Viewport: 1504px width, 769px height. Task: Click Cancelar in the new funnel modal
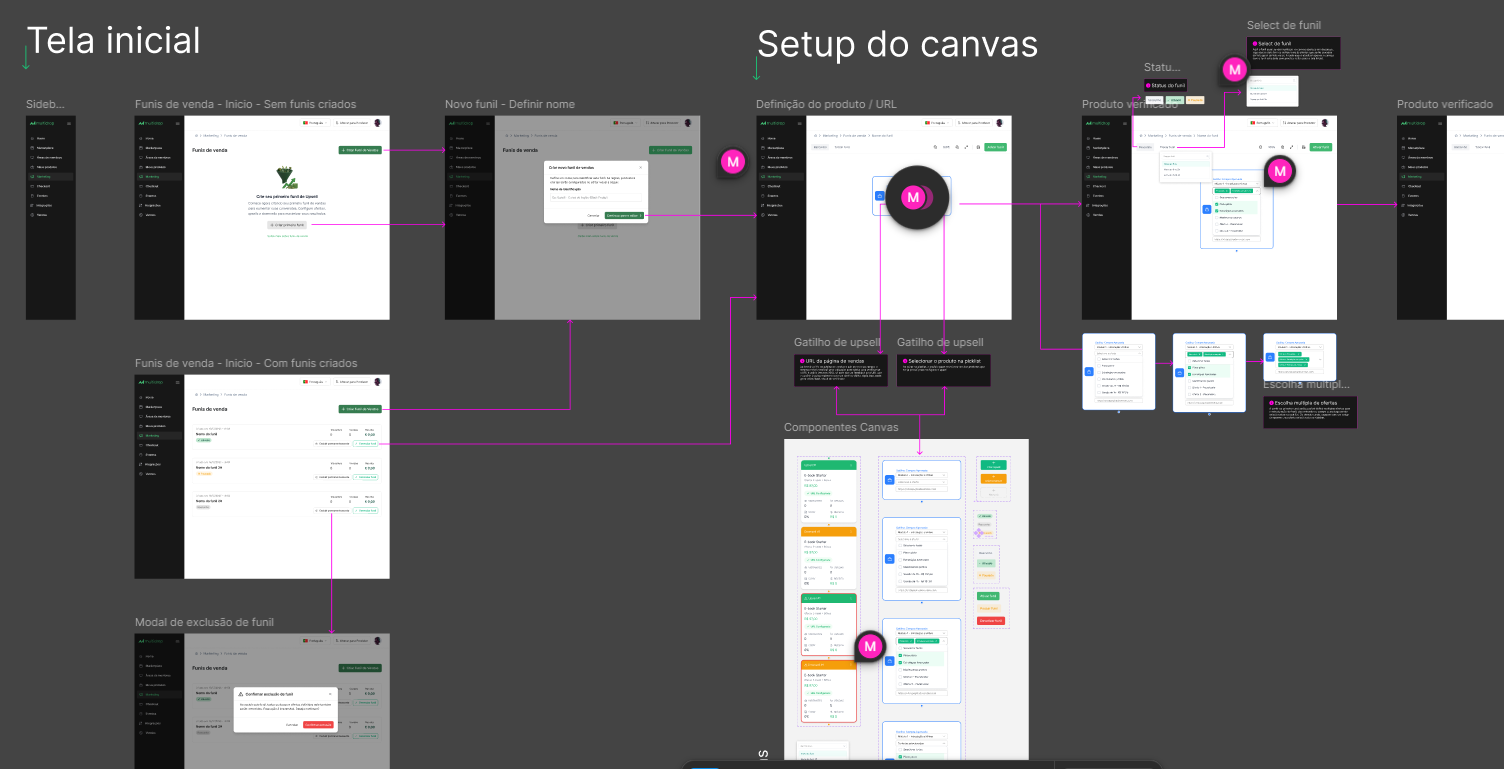click(x=593, y=216)
